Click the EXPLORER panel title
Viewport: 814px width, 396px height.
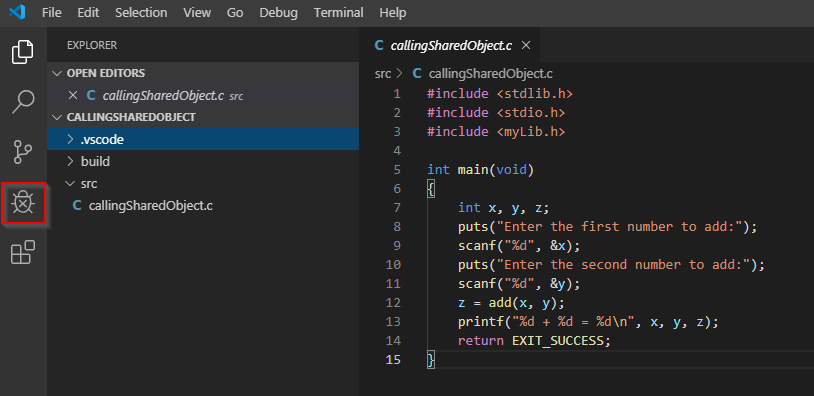(x=92, y=46)
